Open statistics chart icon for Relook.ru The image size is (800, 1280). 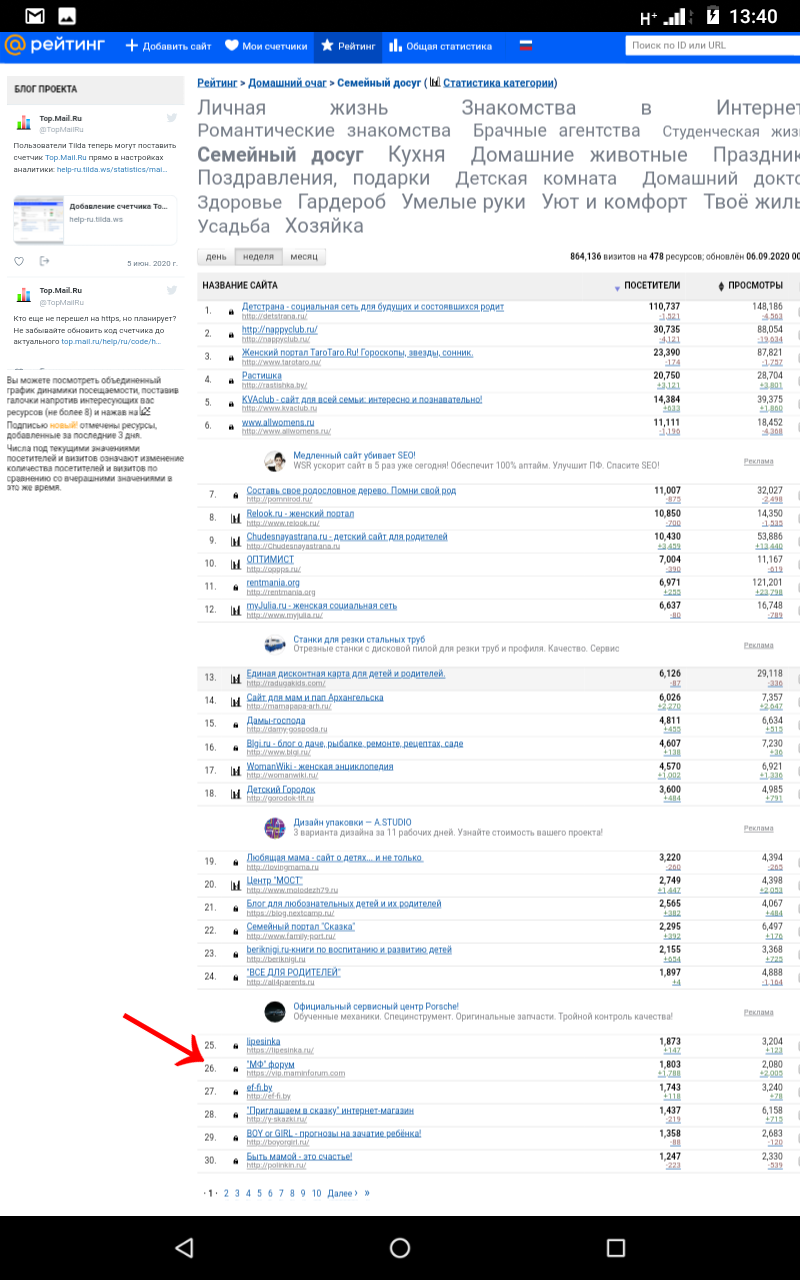[235, 518]
